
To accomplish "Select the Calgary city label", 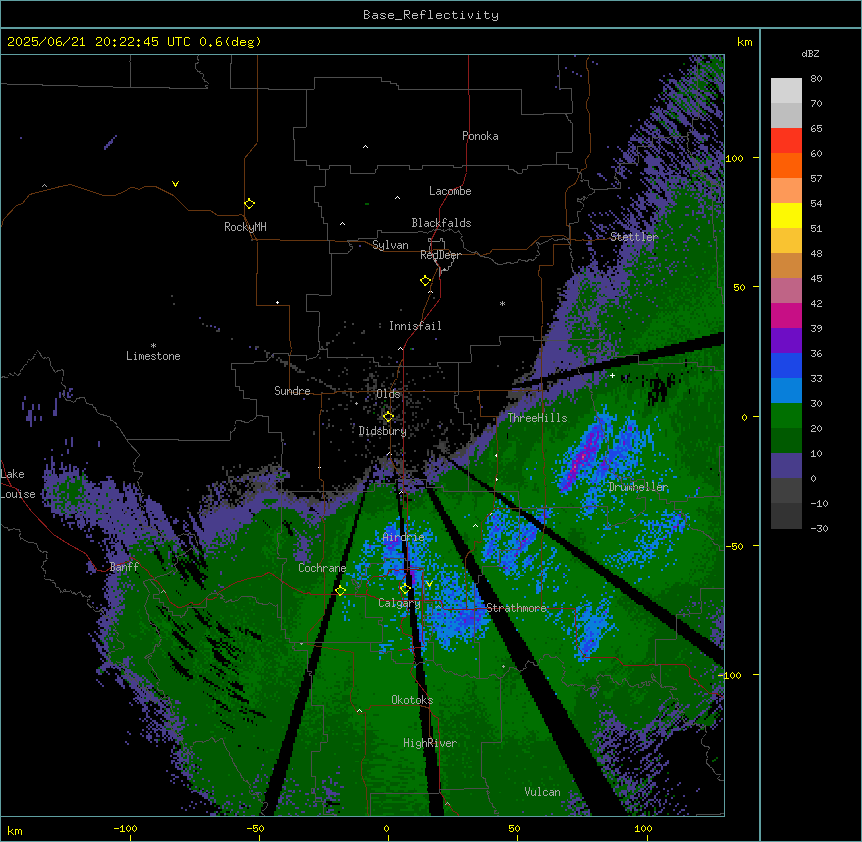I will point(399,603).
